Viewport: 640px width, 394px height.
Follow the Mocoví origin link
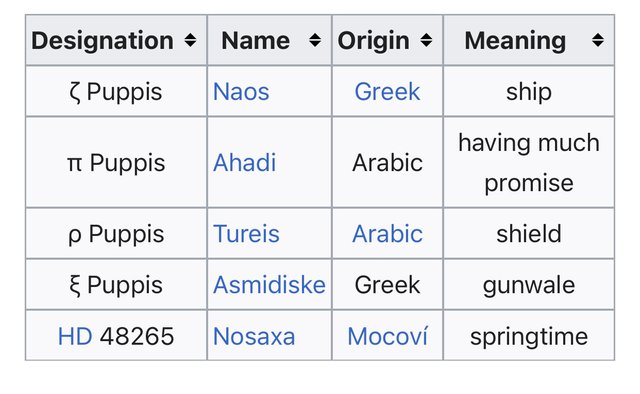click(387, 336)
